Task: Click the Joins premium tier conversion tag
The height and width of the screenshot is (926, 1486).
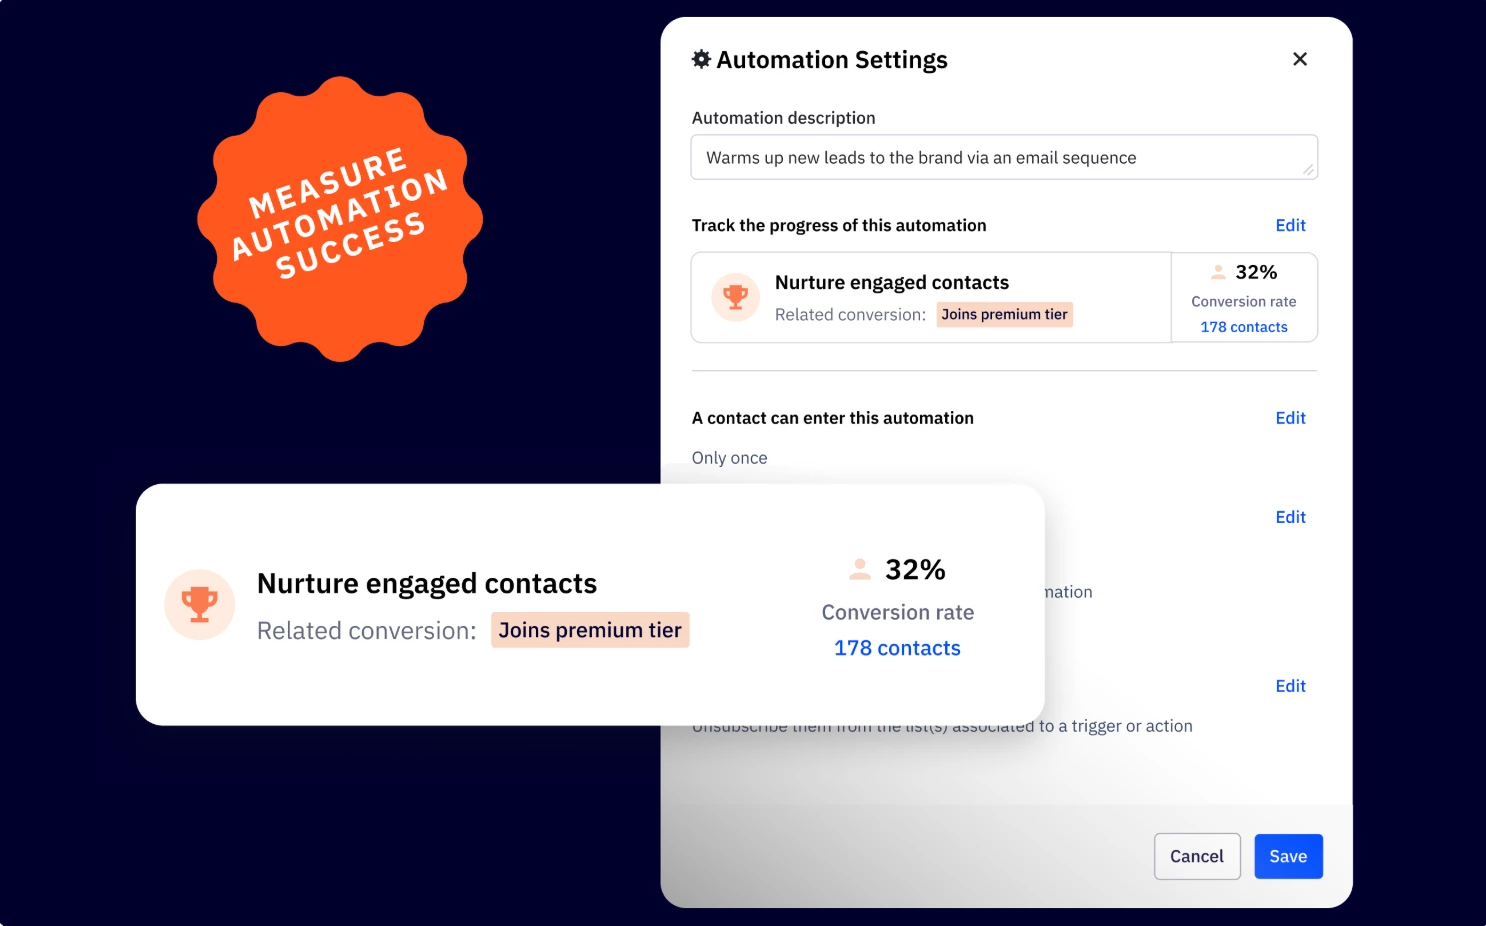Action: [1004, 314]
